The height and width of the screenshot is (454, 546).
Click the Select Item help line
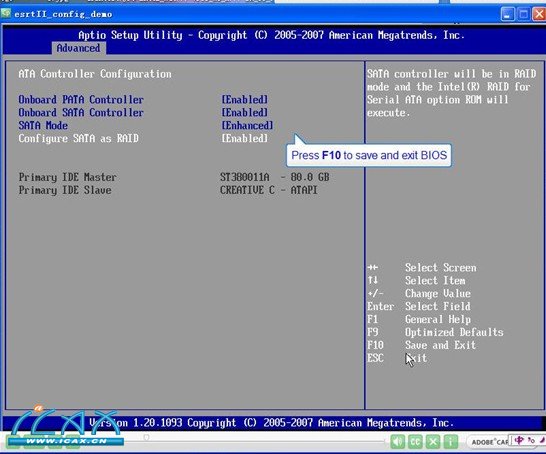[x=416, y=281]
